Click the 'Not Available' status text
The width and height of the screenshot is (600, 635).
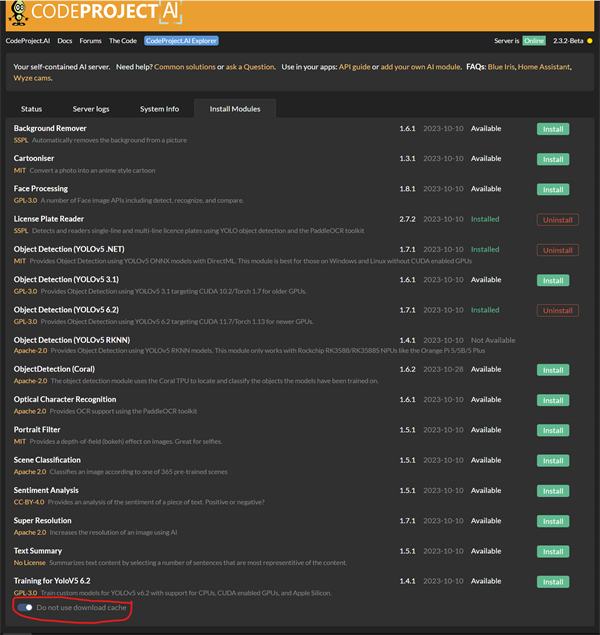coord(493,340)
